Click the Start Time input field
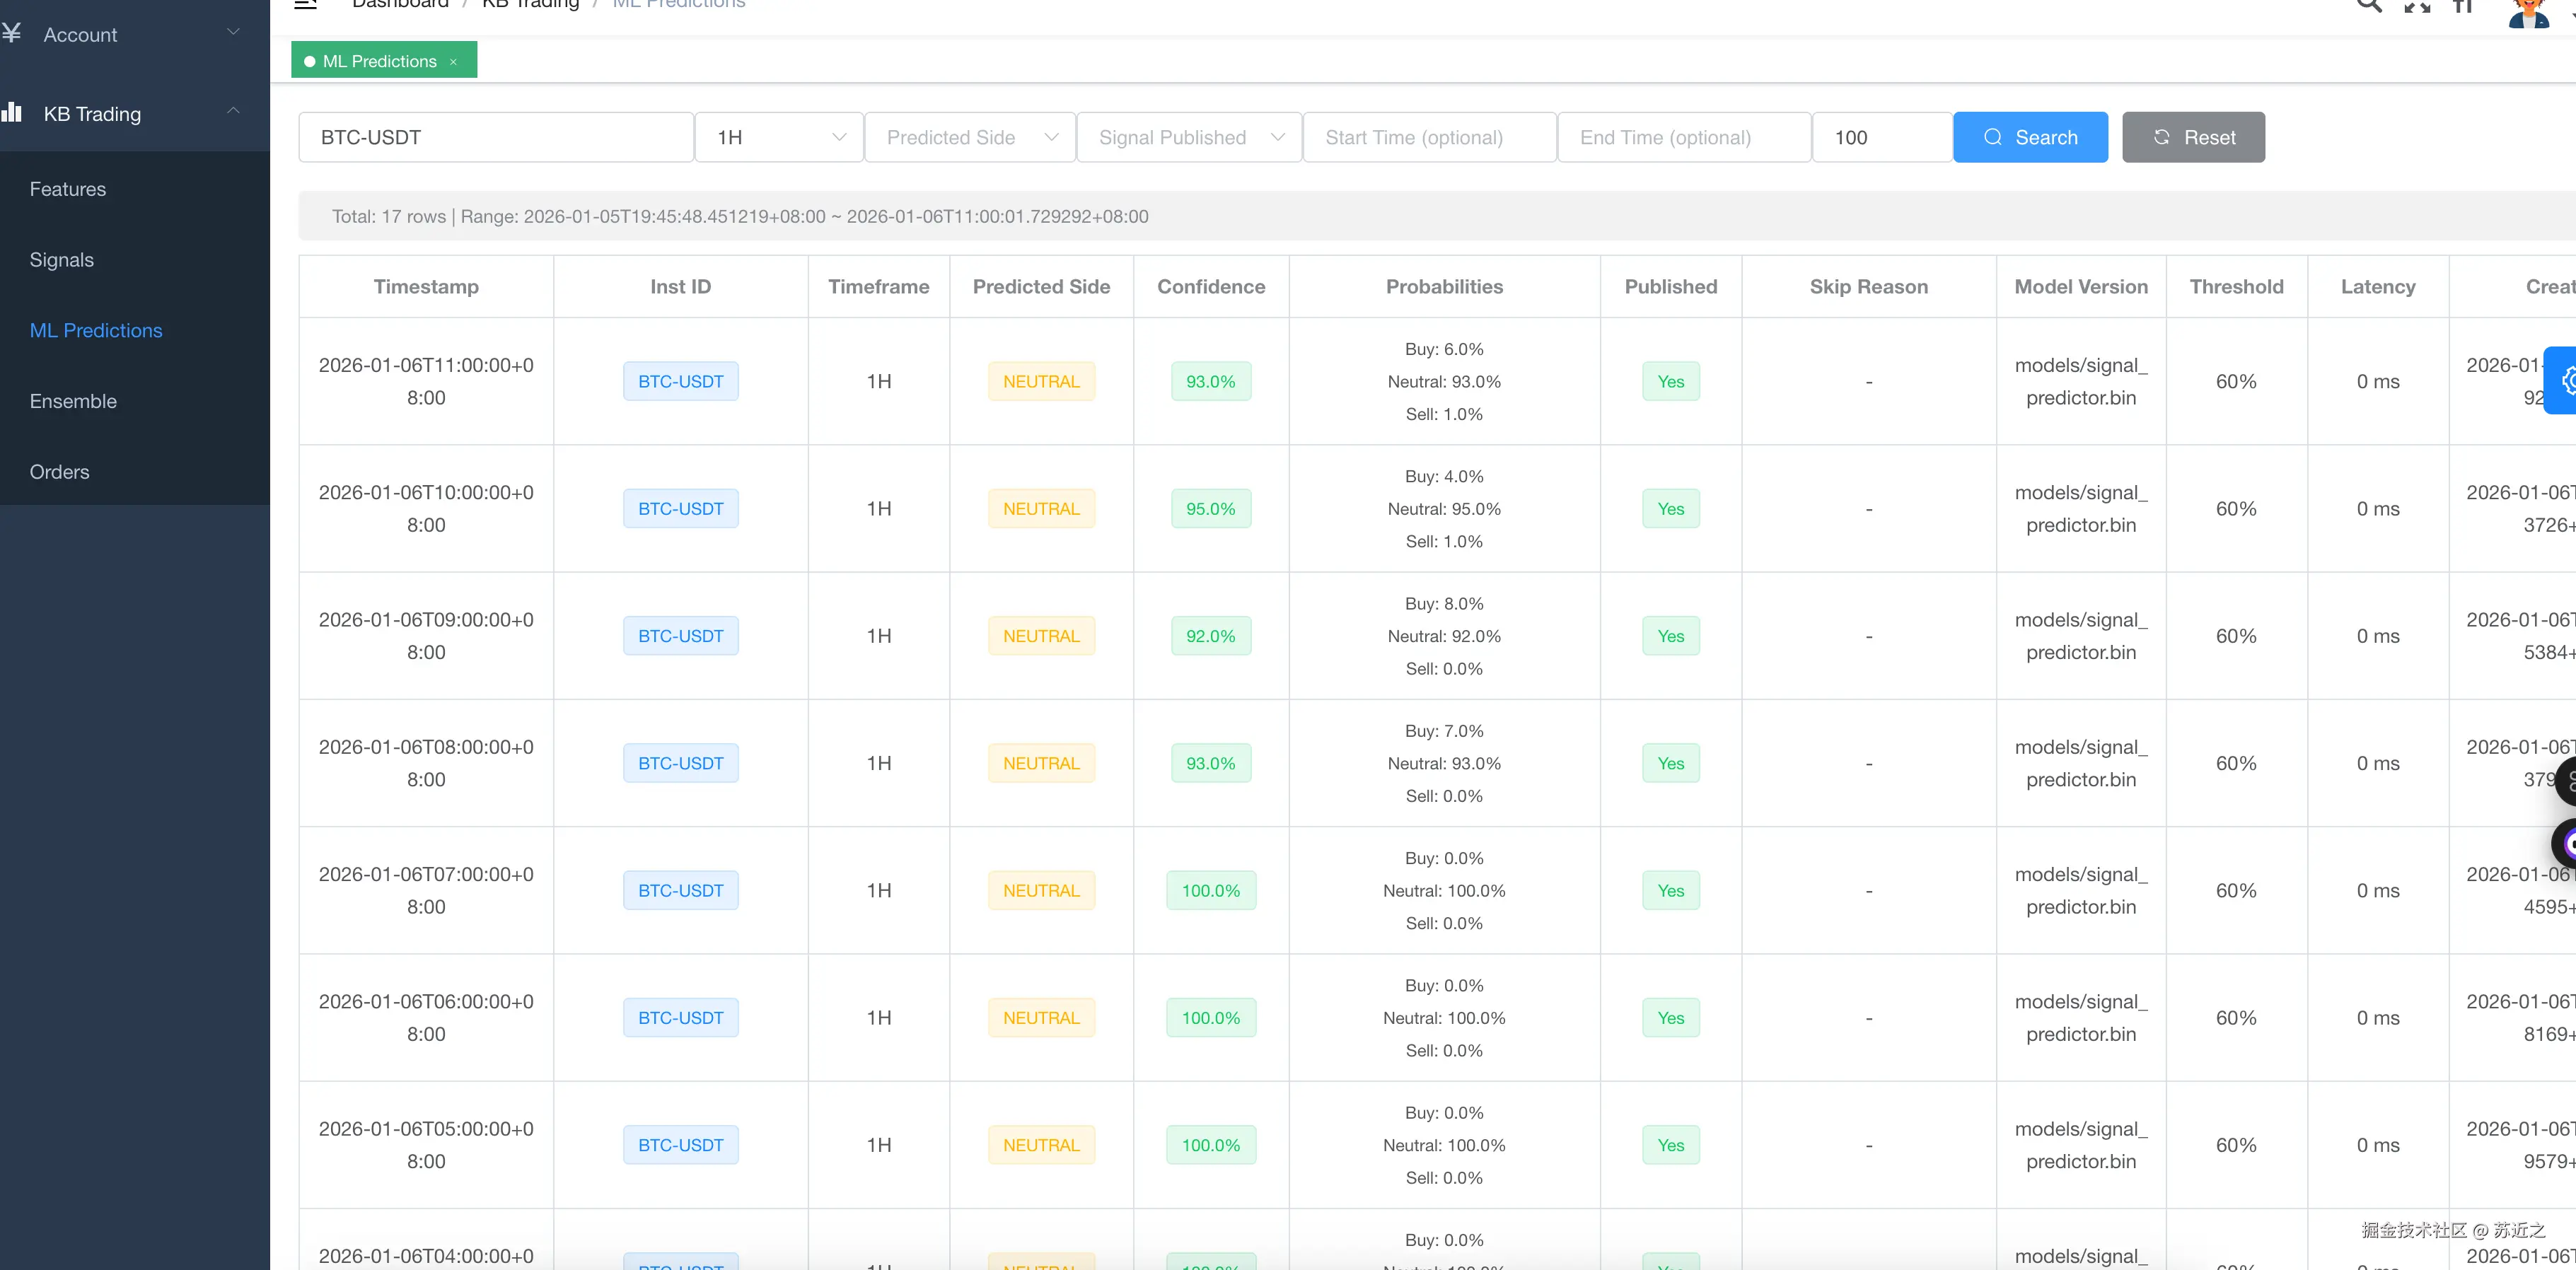 [1429, 137]
